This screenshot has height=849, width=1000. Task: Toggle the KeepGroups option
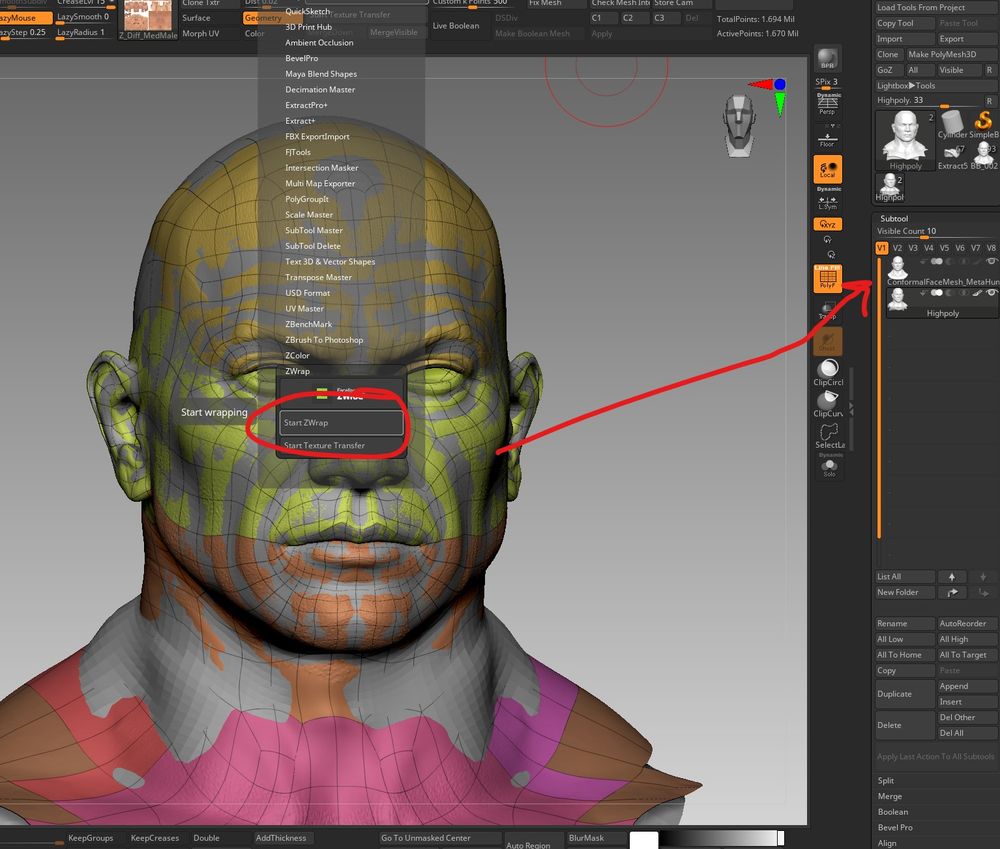click(90, 838)
